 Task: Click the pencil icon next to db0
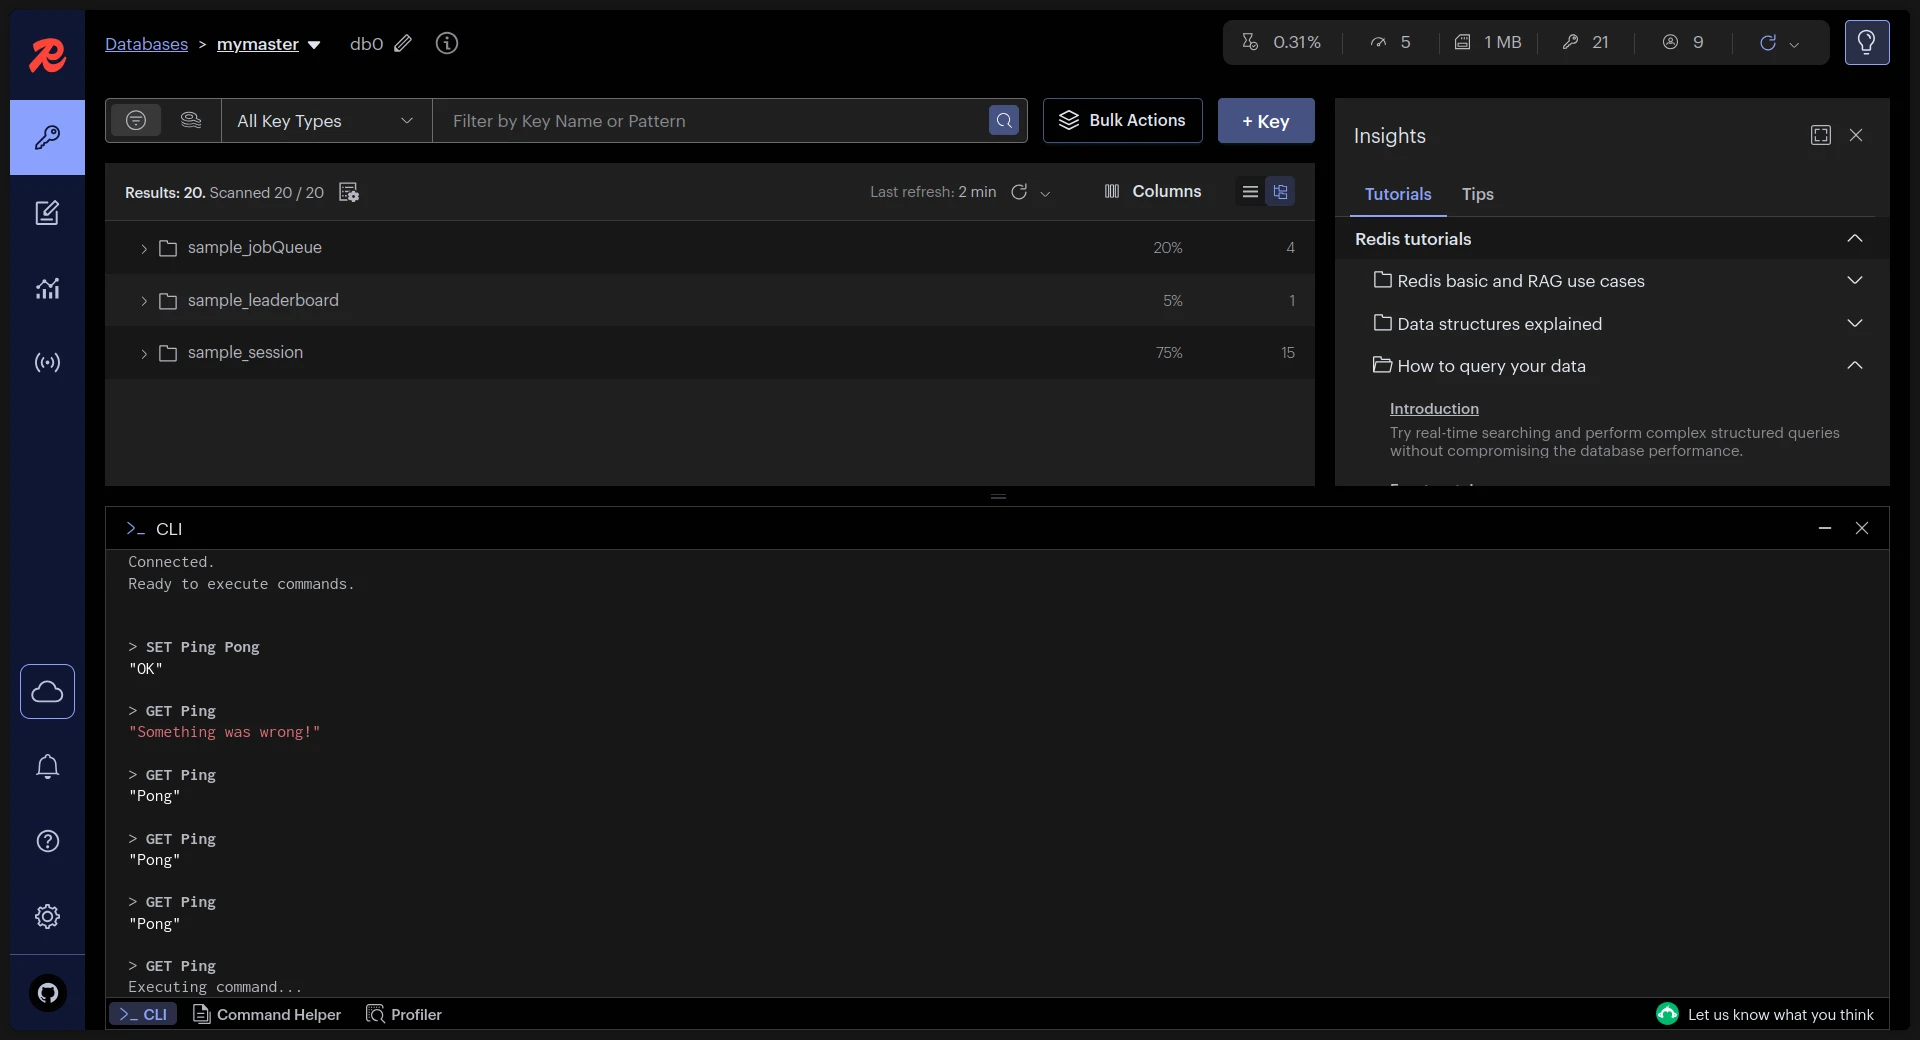403,43
